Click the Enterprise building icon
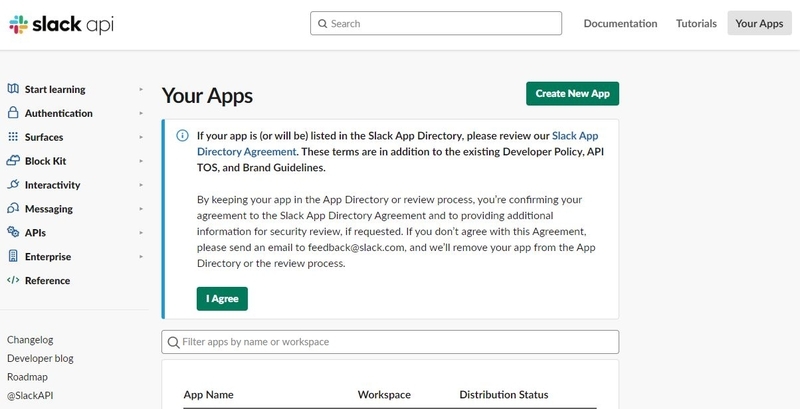 click(x=13, y=256)
